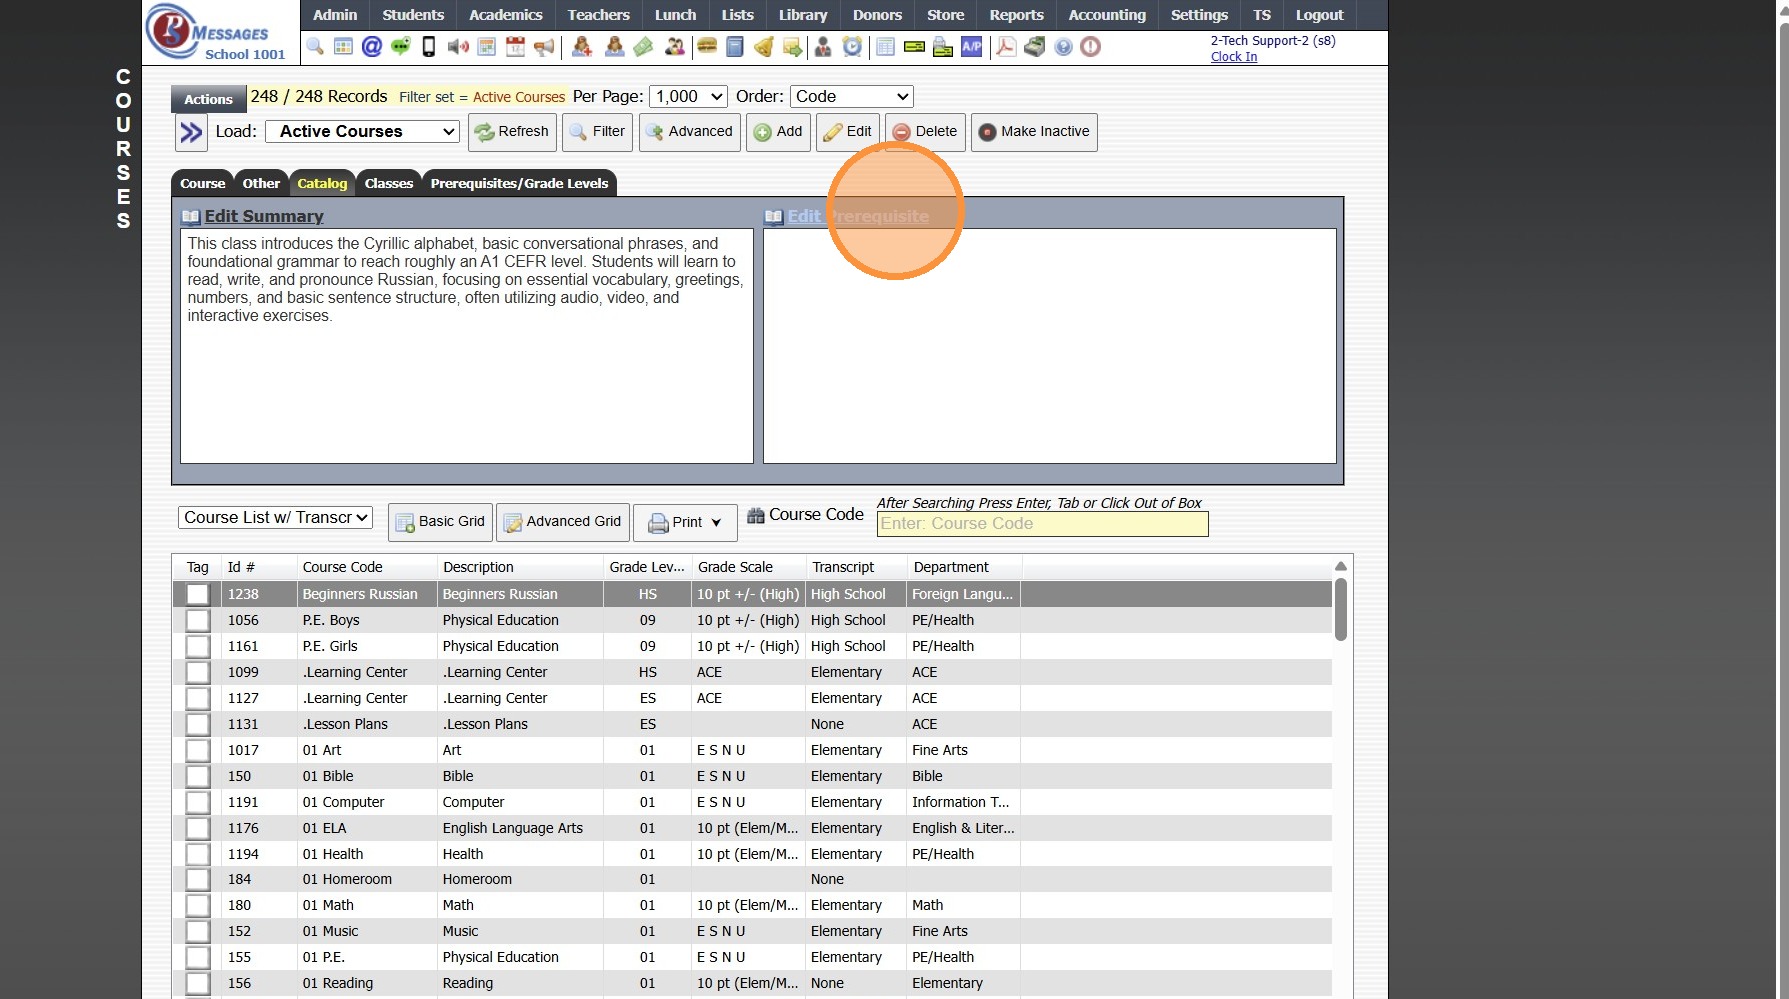Open the Print dropdown button
This screenshot has height=999, width=1789.
click(x=685, y=522)
